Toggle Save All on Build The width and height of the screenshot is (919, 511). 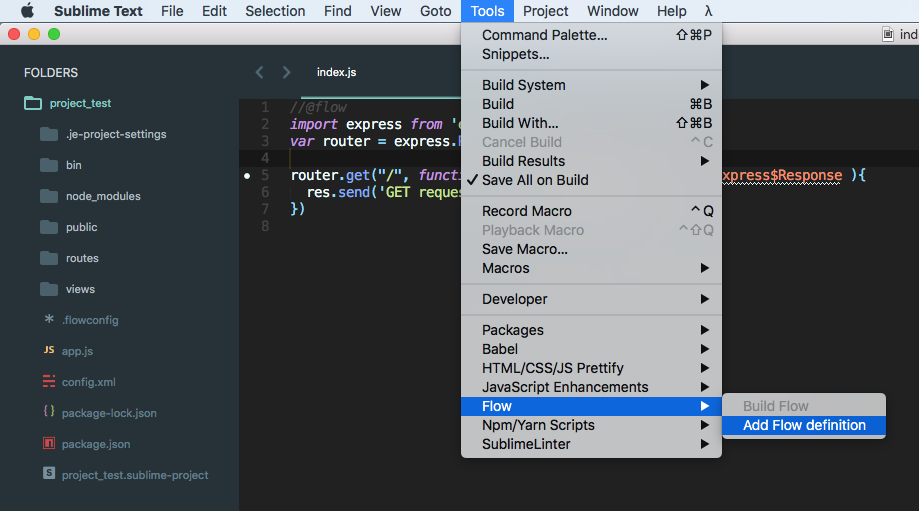click(591, 180)
